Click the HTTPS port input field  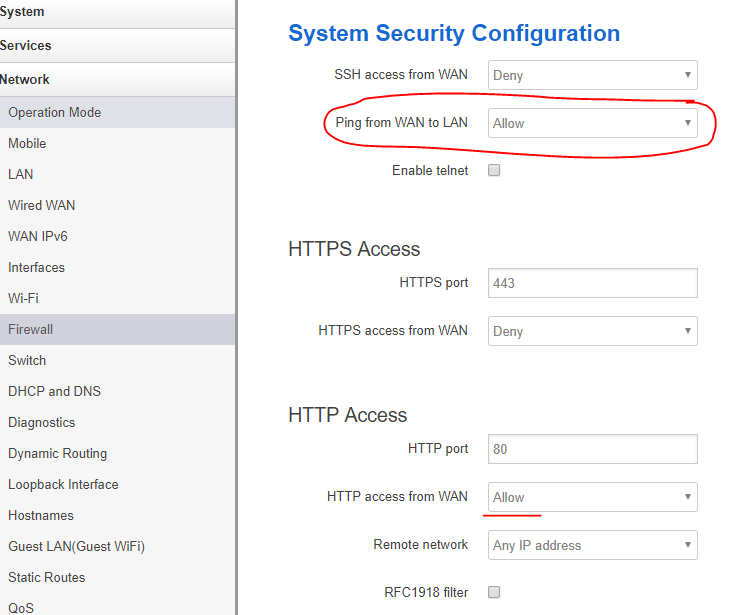coord(592,283)
